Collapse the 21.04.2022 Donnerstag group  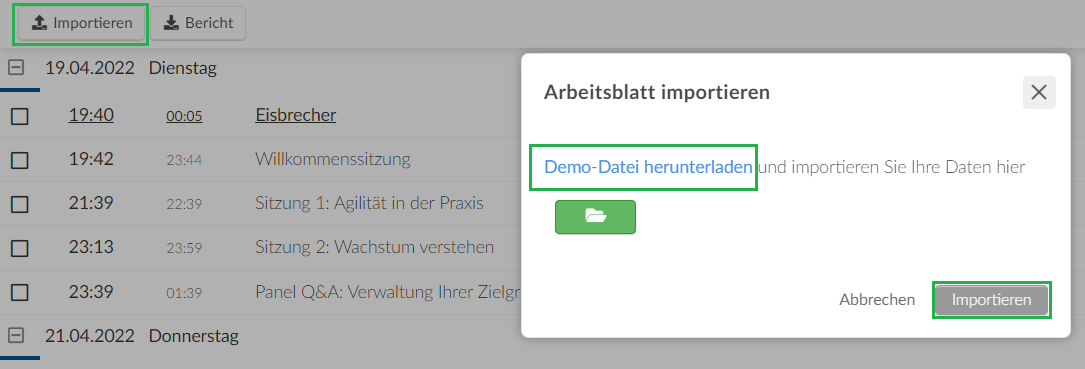[x=17, y=336]
